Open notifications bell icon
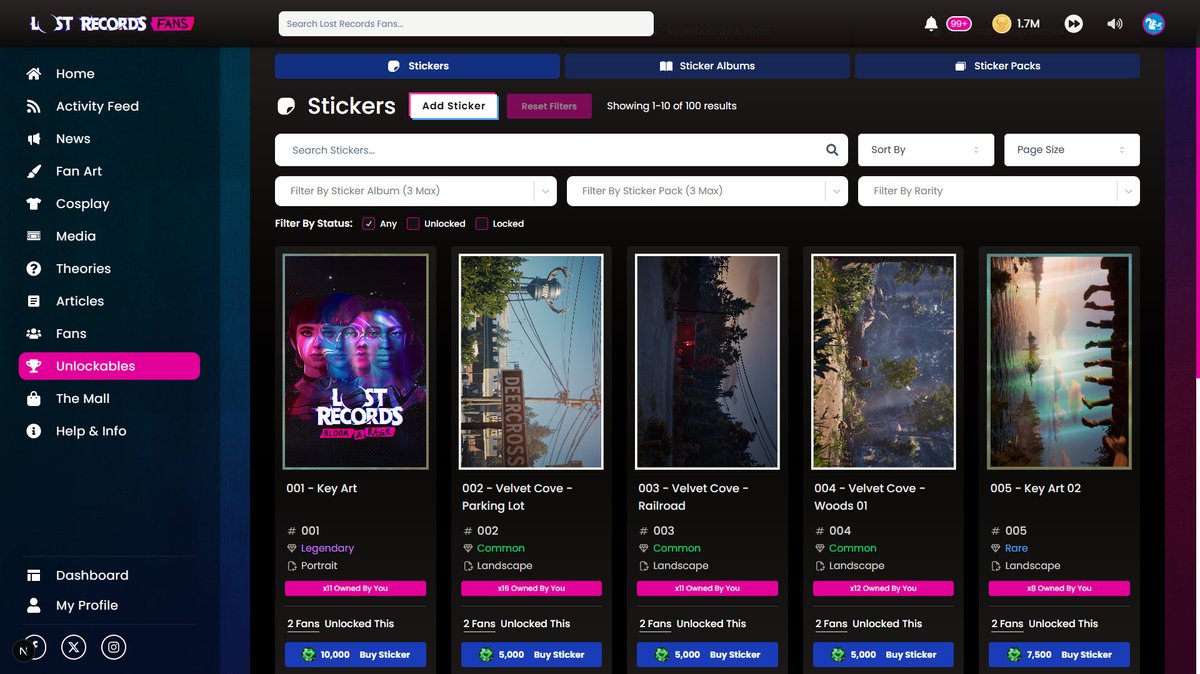The width and height of the screenshot is (1200, 674). pyautogui.click(x=931, y=24)
